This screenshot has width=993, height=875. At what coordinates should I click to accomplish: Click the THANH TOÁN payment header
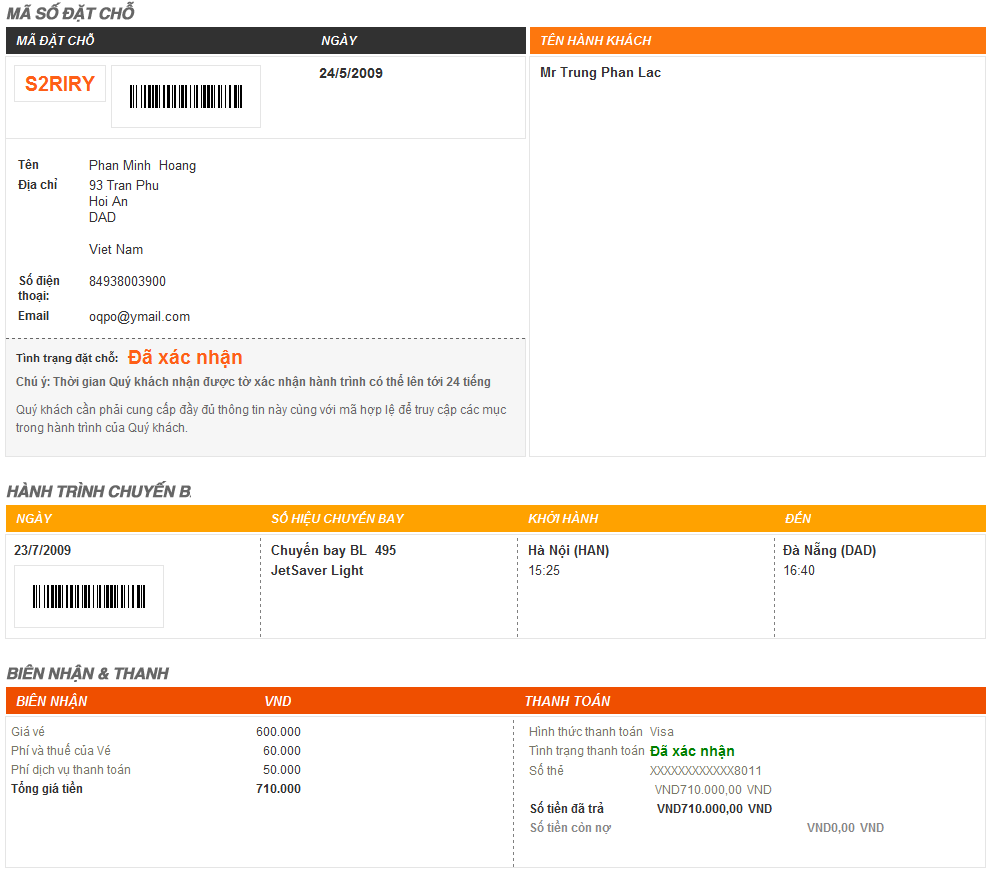click(x=567, y=701)
